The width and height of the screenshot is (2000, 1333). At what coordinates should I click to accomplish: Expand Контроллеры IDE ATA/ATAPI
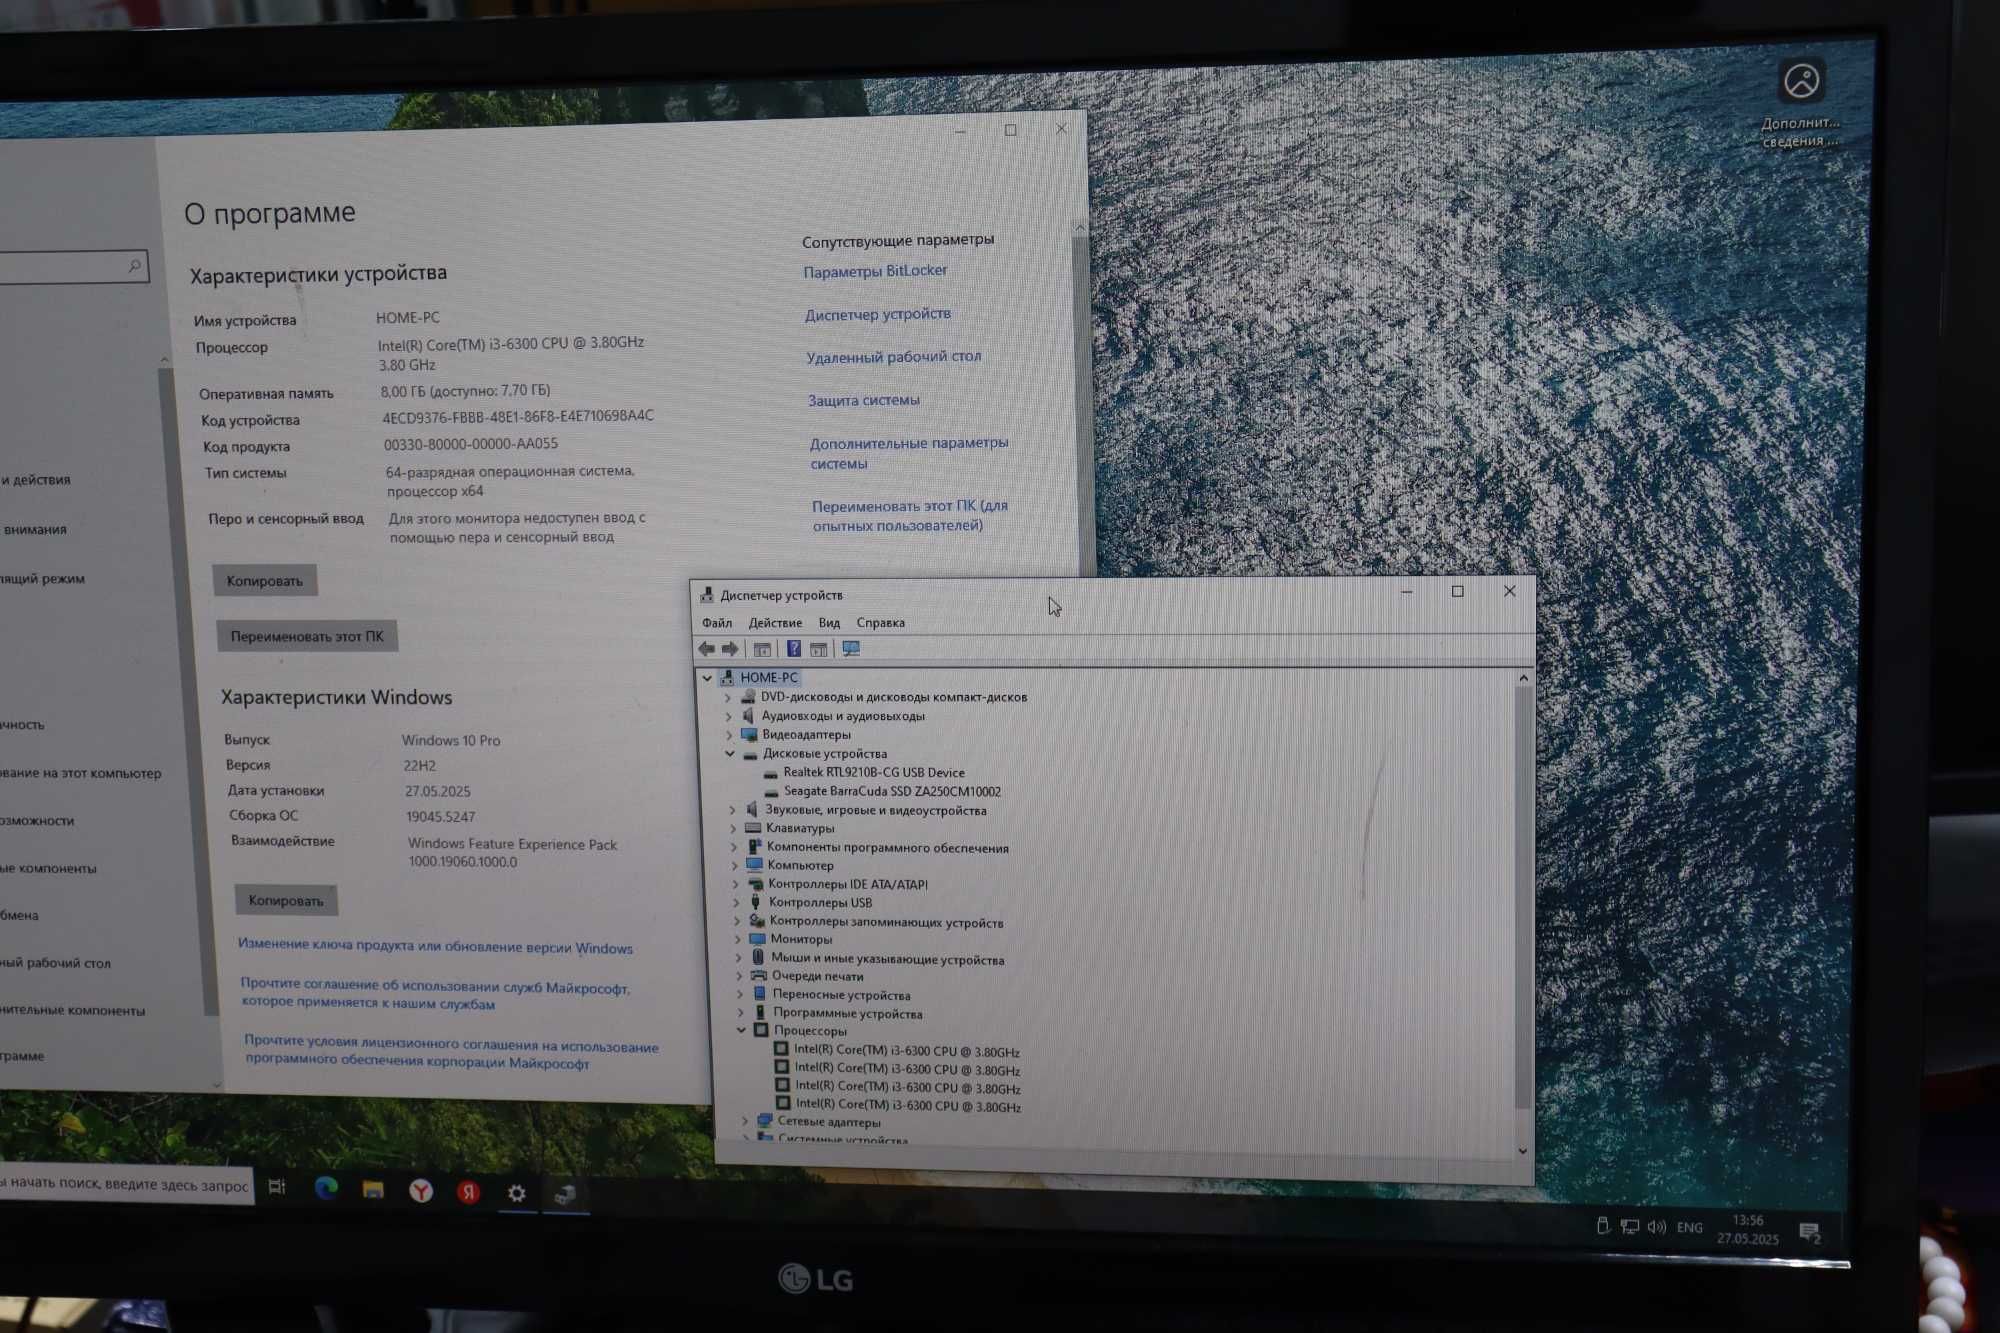(x=735, y=884)
